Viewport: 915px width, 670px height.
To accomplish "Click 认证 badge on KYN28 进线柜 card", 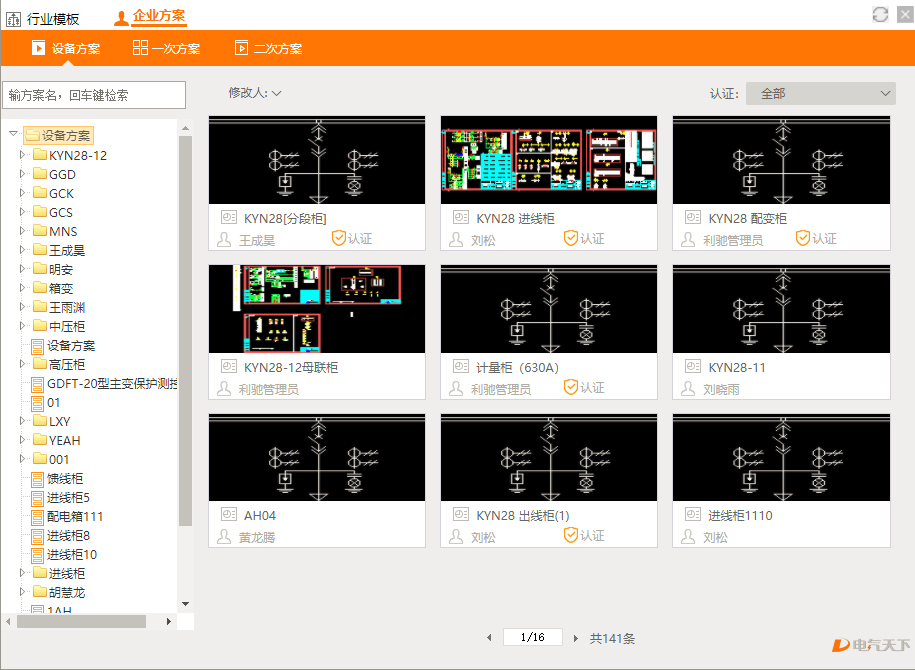I will point(584,238).
